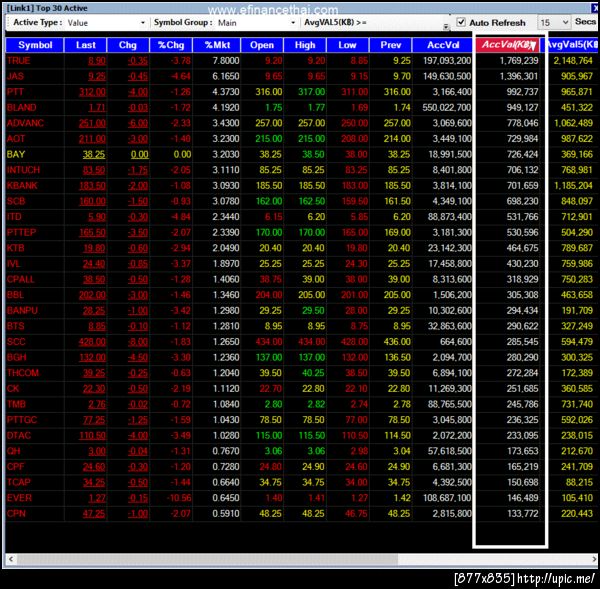Viewport: 600px width, 589px height.
Task: Click BAY change link 0.00
Action: [x=139, y=154]
